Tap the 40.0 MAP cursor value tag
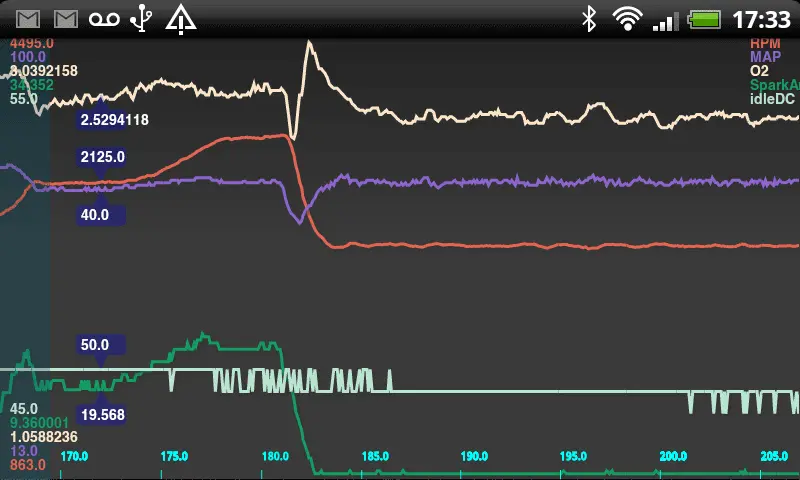The image size is (800, 480). click(95, 214)
